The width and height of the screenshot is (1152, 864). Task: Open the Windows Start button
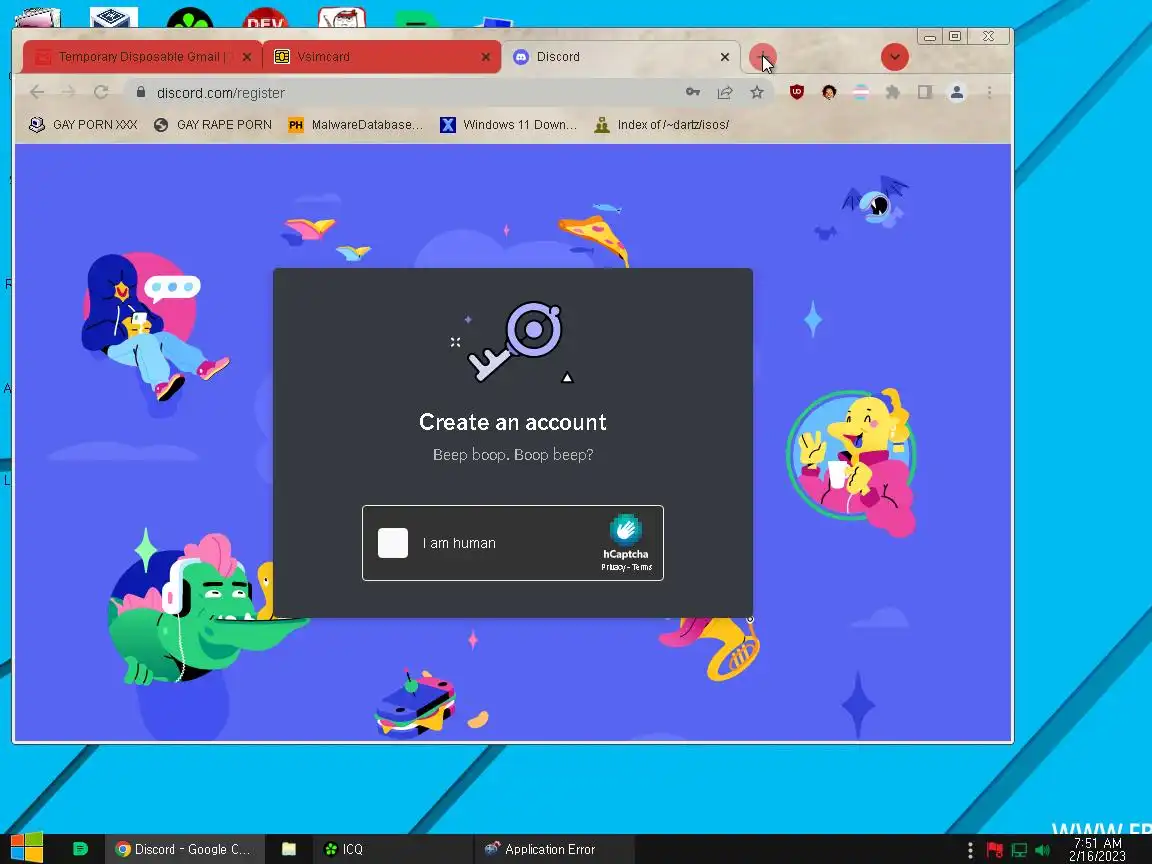tap(26, 849)
